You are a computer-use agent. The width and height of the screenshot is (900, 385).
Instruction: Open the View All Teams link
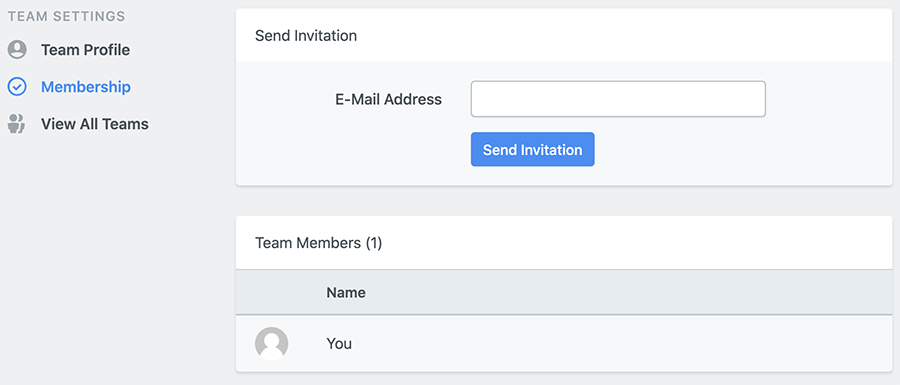(x=95, y=124)
